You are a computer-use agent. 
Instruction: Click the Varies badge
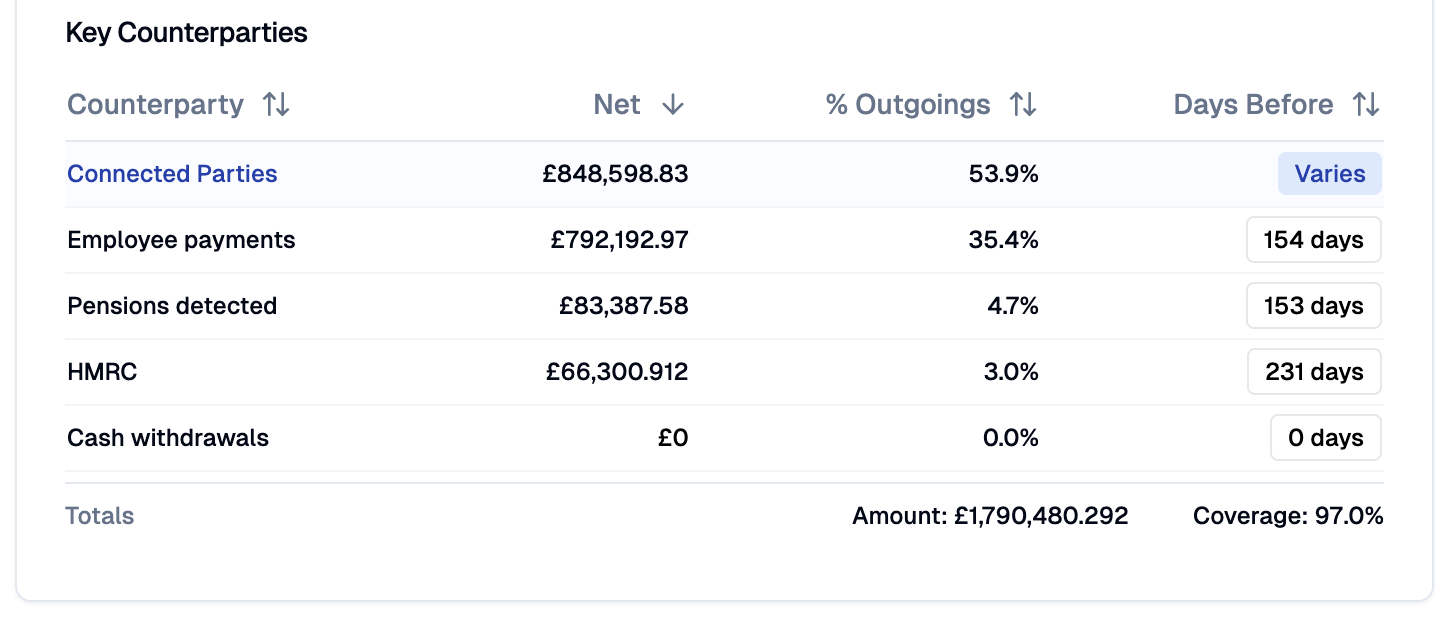click(x=1329, y=173)
